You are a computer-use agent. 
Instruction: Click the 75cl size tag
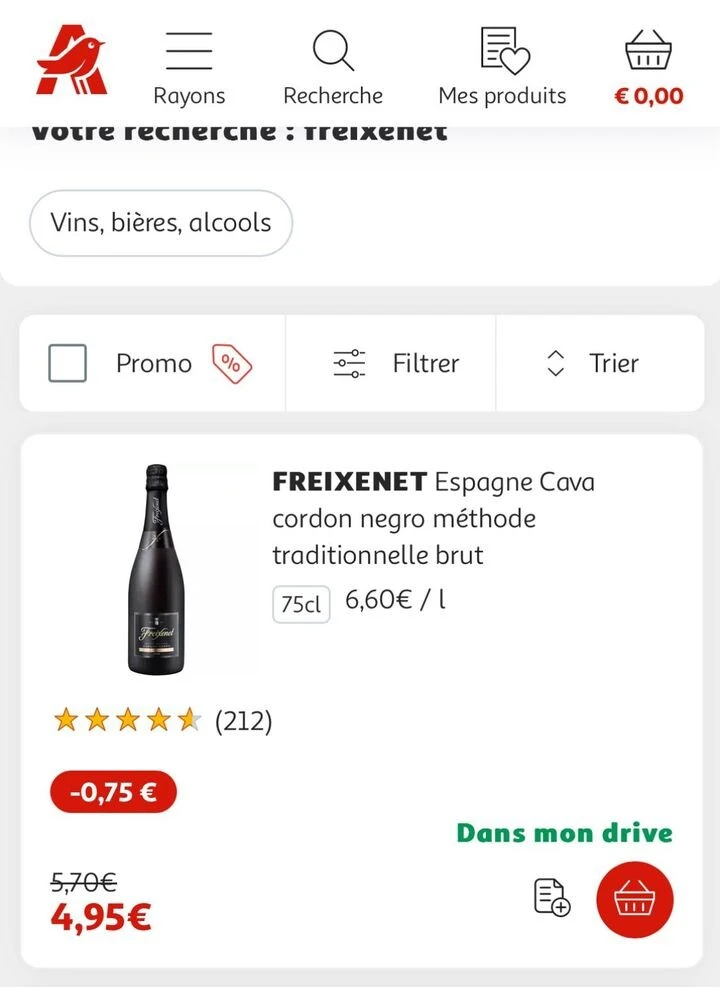(301, 604)
